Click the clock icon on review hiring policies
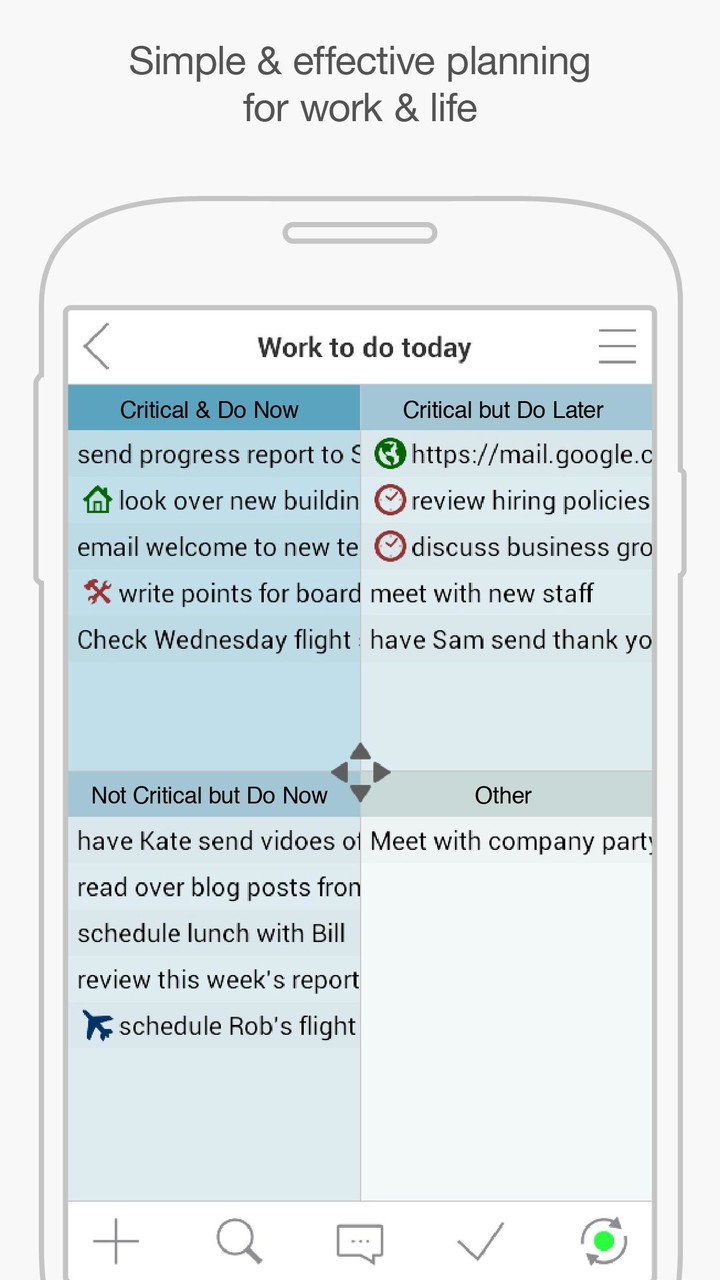 tap(390, 500)
